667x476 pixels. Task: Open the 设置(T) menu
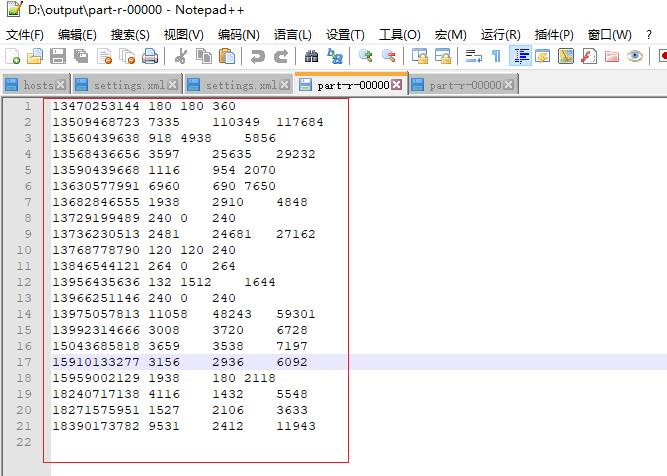point(345,34)
